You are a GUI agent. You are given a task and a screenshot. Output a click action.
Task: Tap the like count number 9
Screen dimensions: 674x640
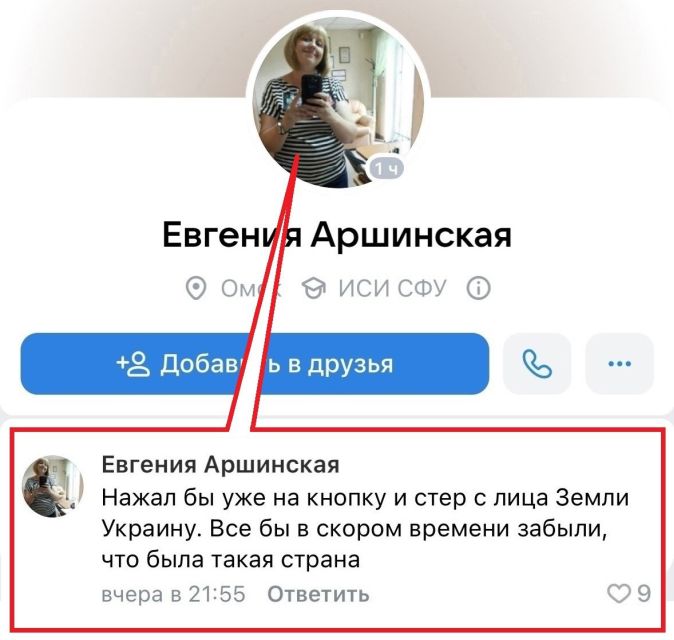pyautogui.click(x=643, y=594)
